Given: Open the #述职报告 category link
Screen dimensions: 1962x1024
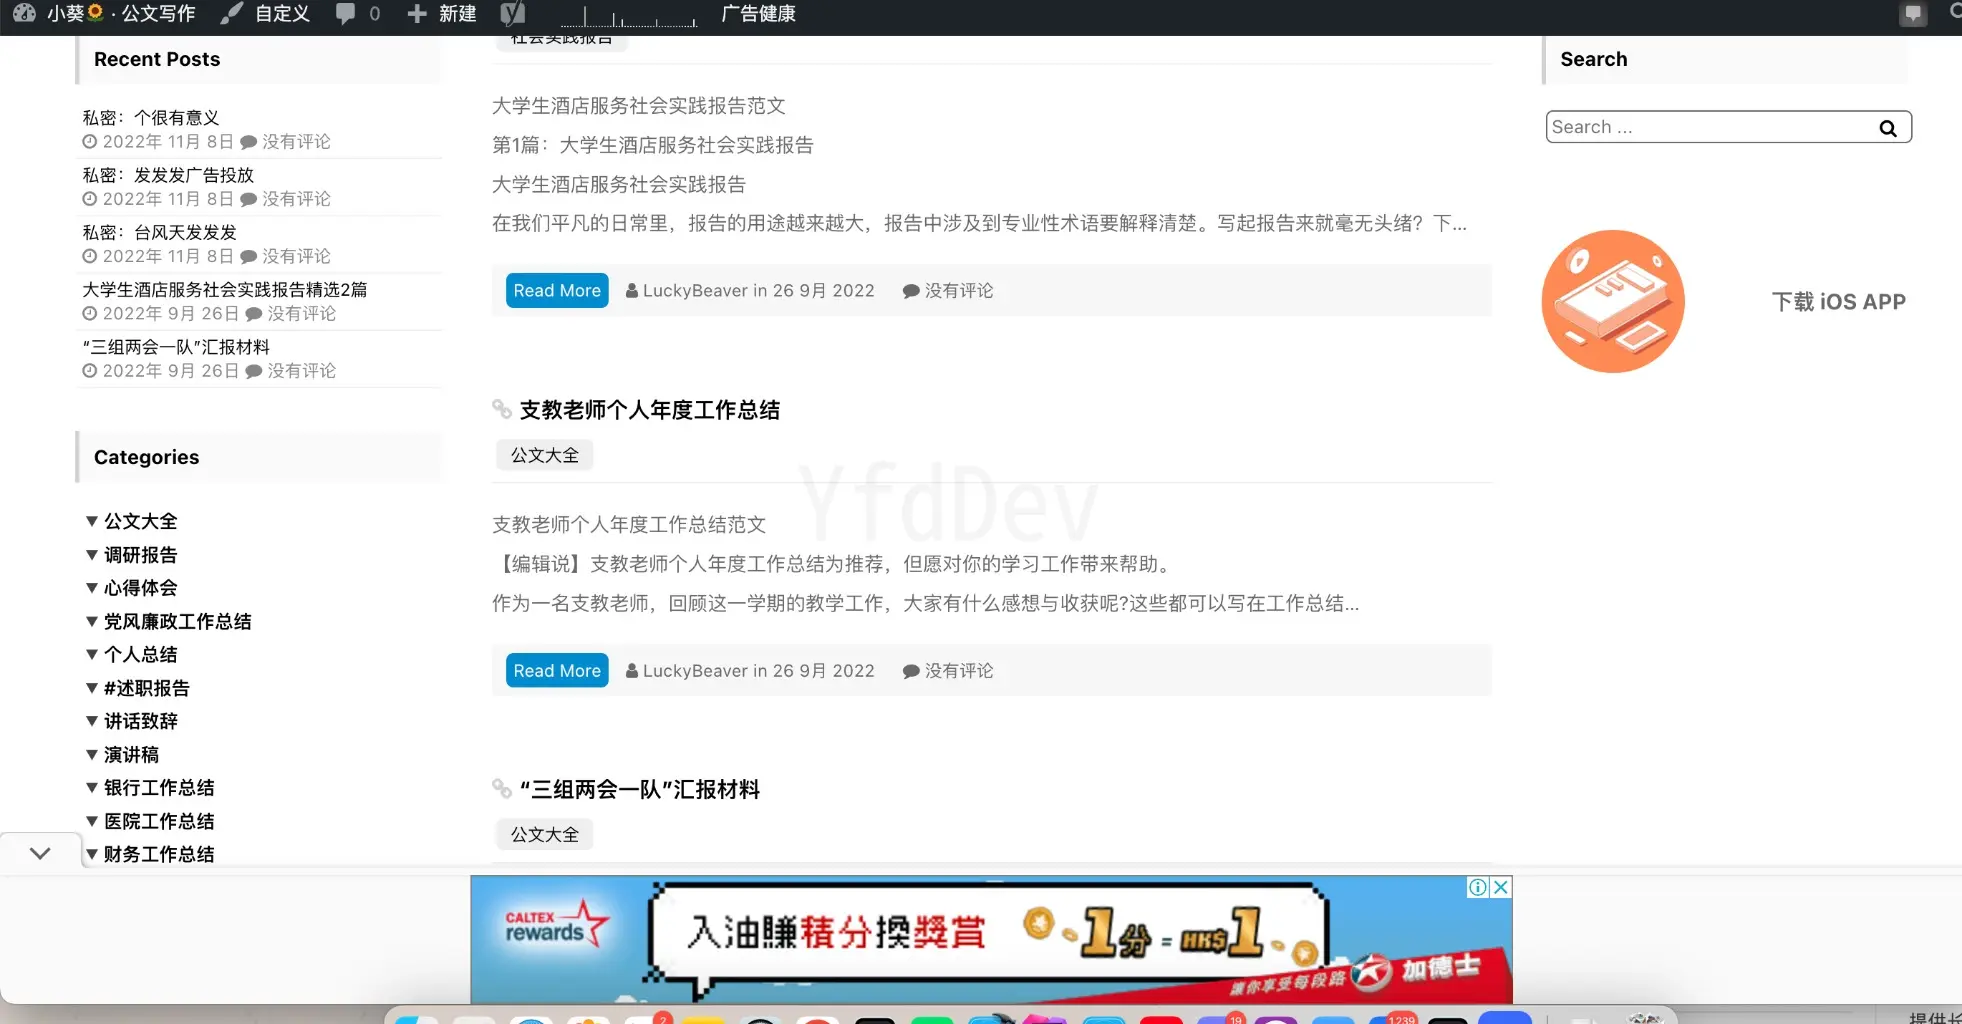Looking at the screenshot, I should click(147, 688).
